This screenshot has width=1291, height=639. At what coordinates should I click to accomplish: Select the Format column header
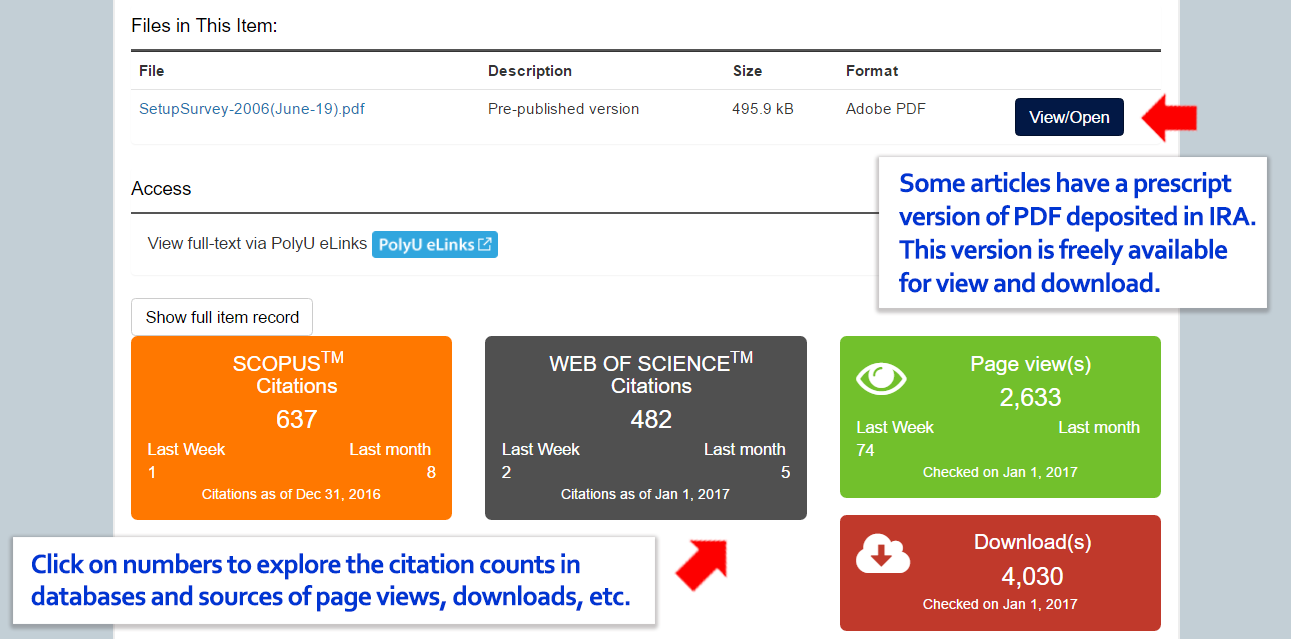(x=872, y=71)
